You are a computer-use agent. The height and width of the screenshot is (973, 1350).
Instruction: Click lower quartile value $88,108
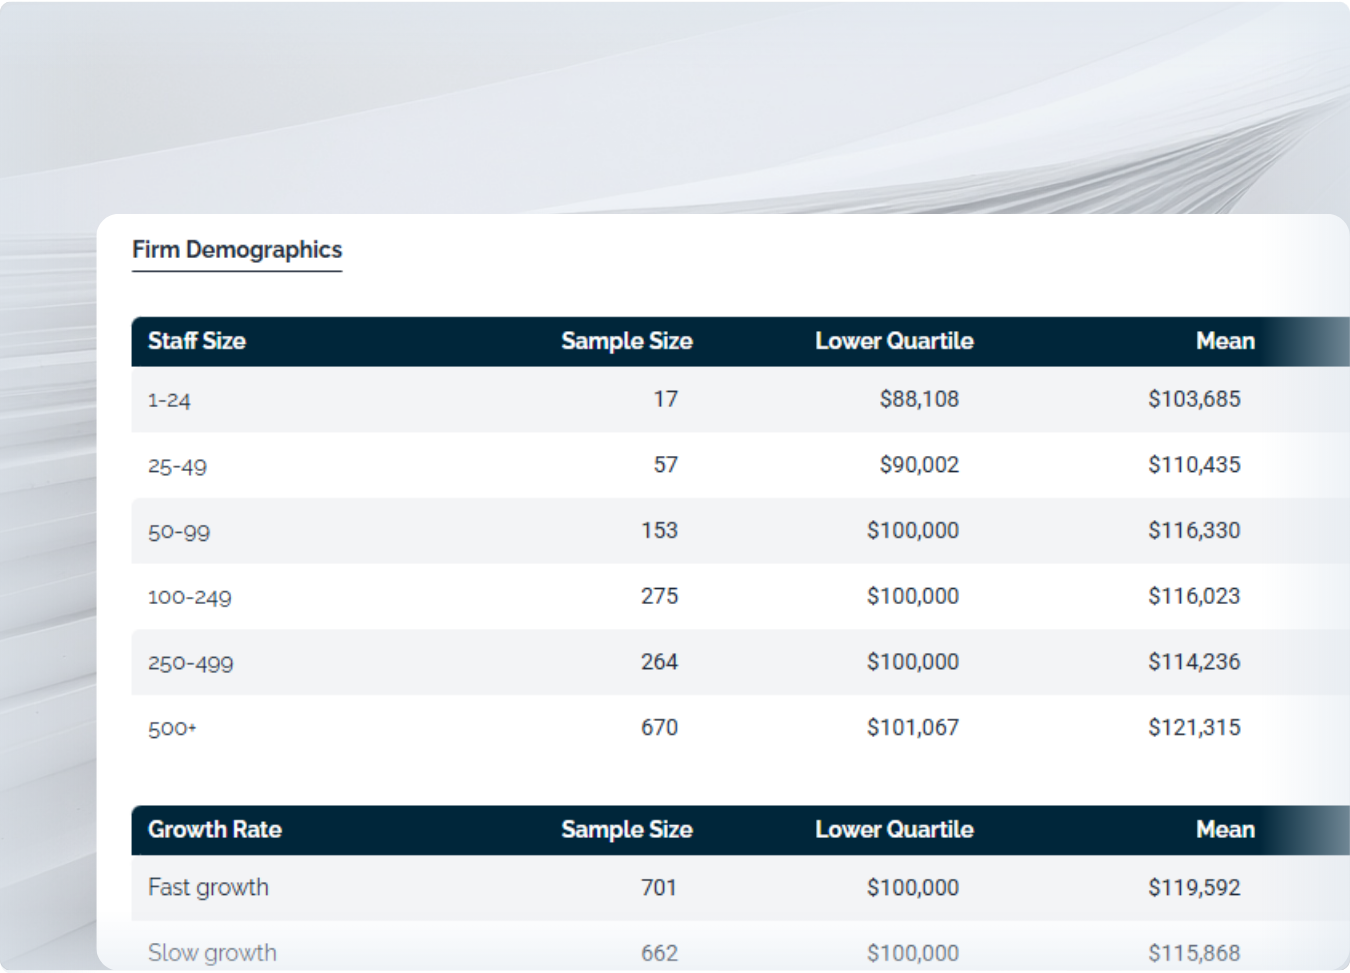pyautogui.click(x=919, y=399)
